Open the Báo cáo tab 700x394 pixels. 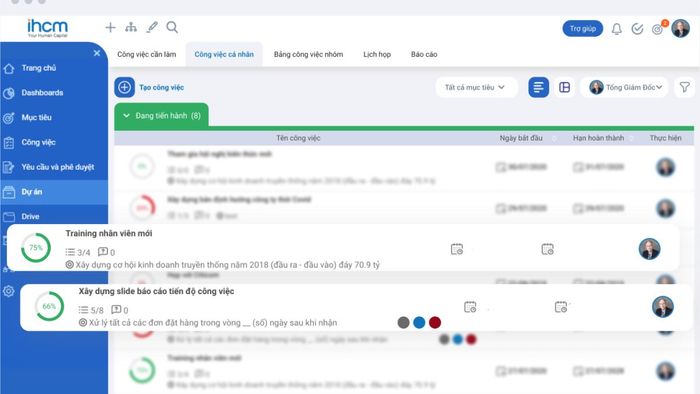coord(424,54)
